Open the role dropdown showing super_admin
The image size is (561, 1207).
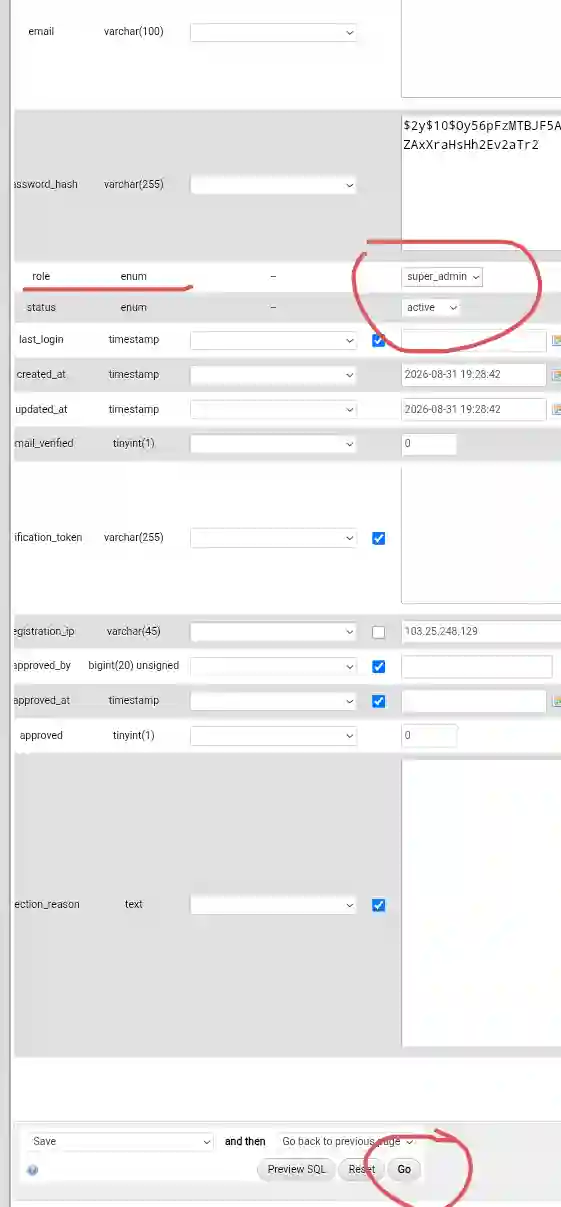pyautogui.click(x=443, y=277)
